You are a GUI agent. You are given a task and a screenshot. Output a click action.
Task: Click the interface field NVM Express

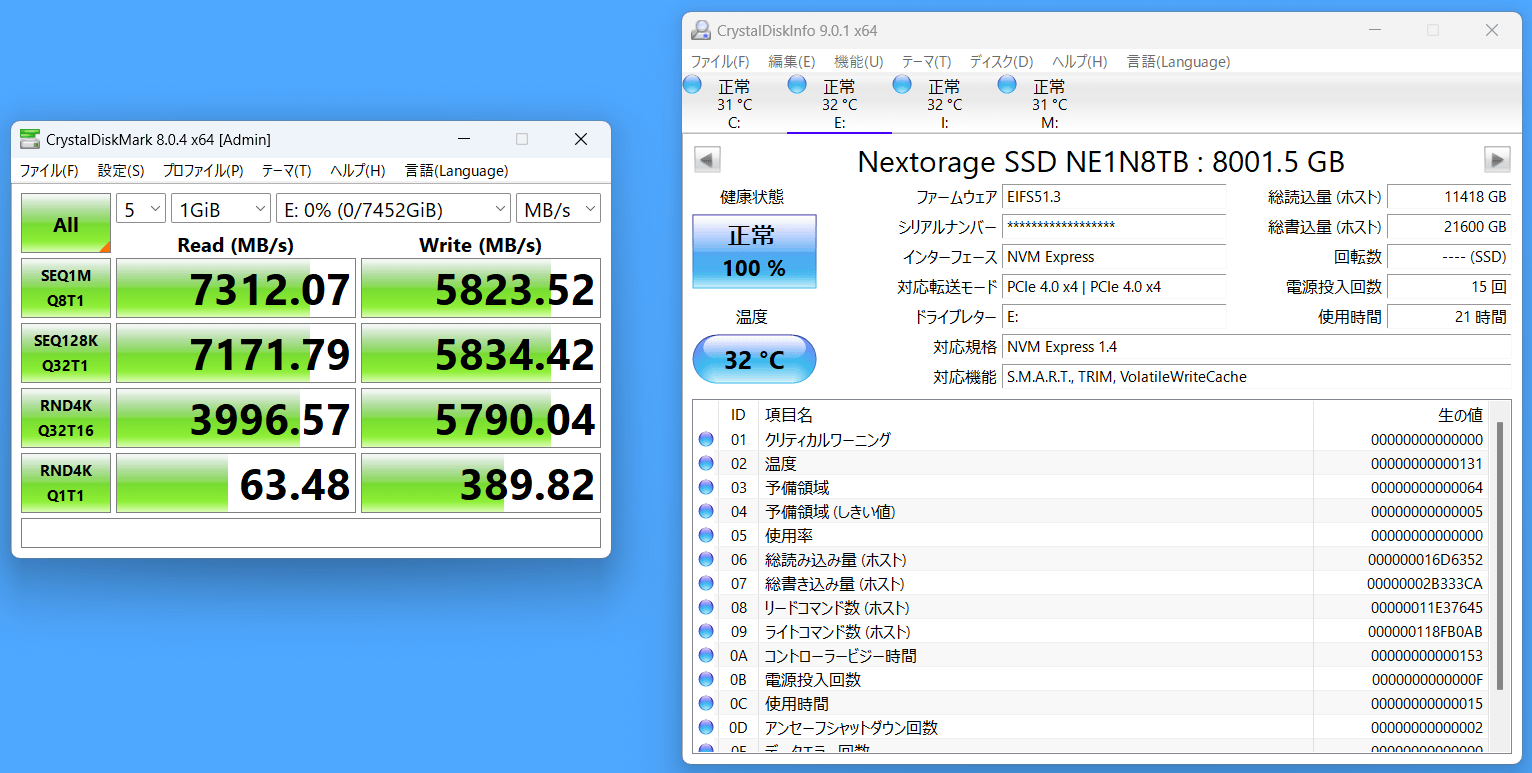point(1114,257)
